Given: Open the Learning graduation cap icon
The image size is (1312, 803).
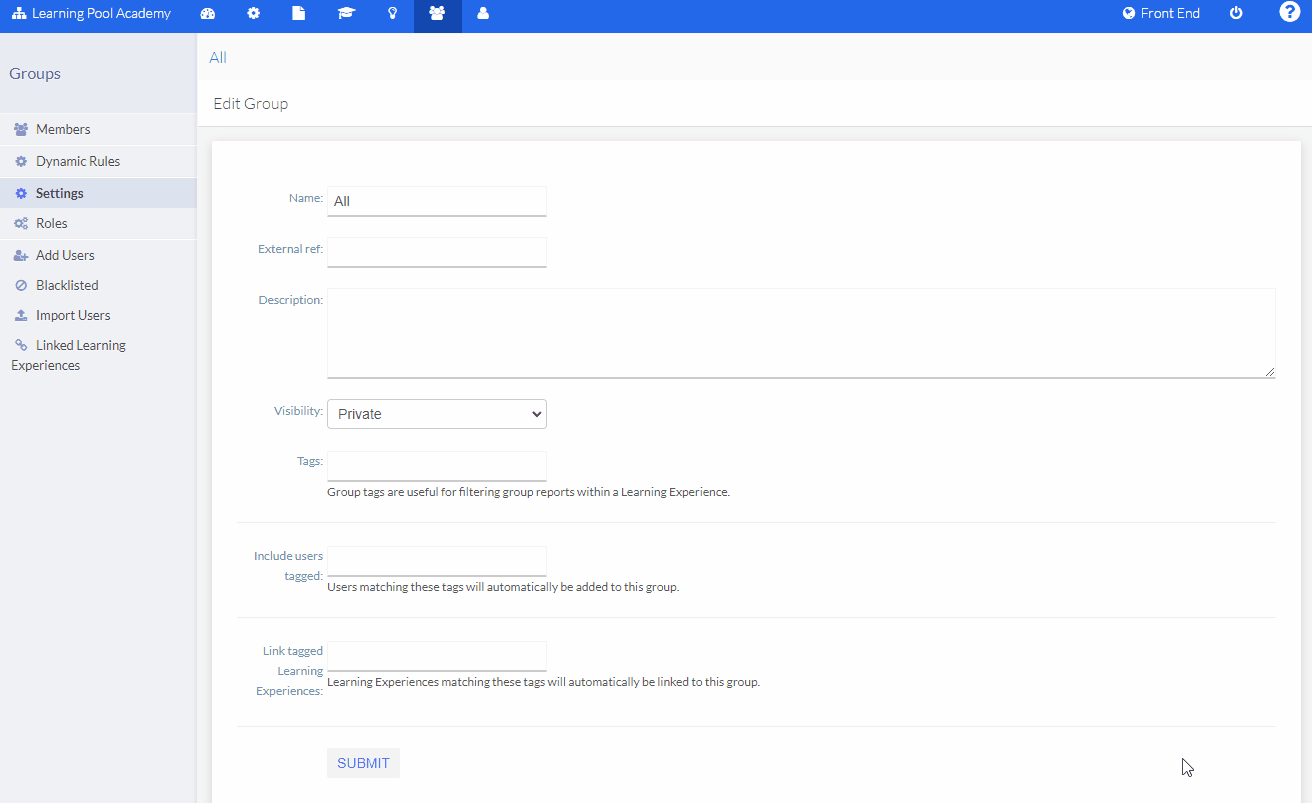Looking at the screenshot, I should [x=346, y=15].
